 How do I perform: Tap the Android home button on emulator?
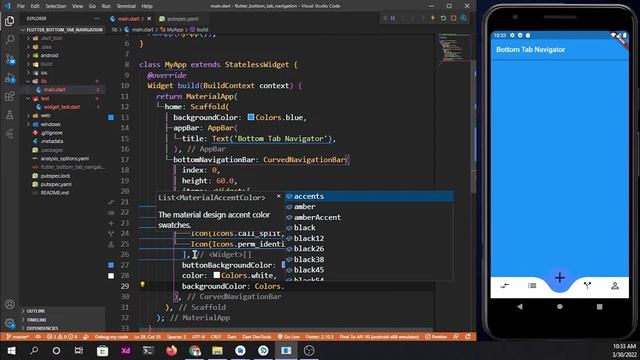pos(560,307)
